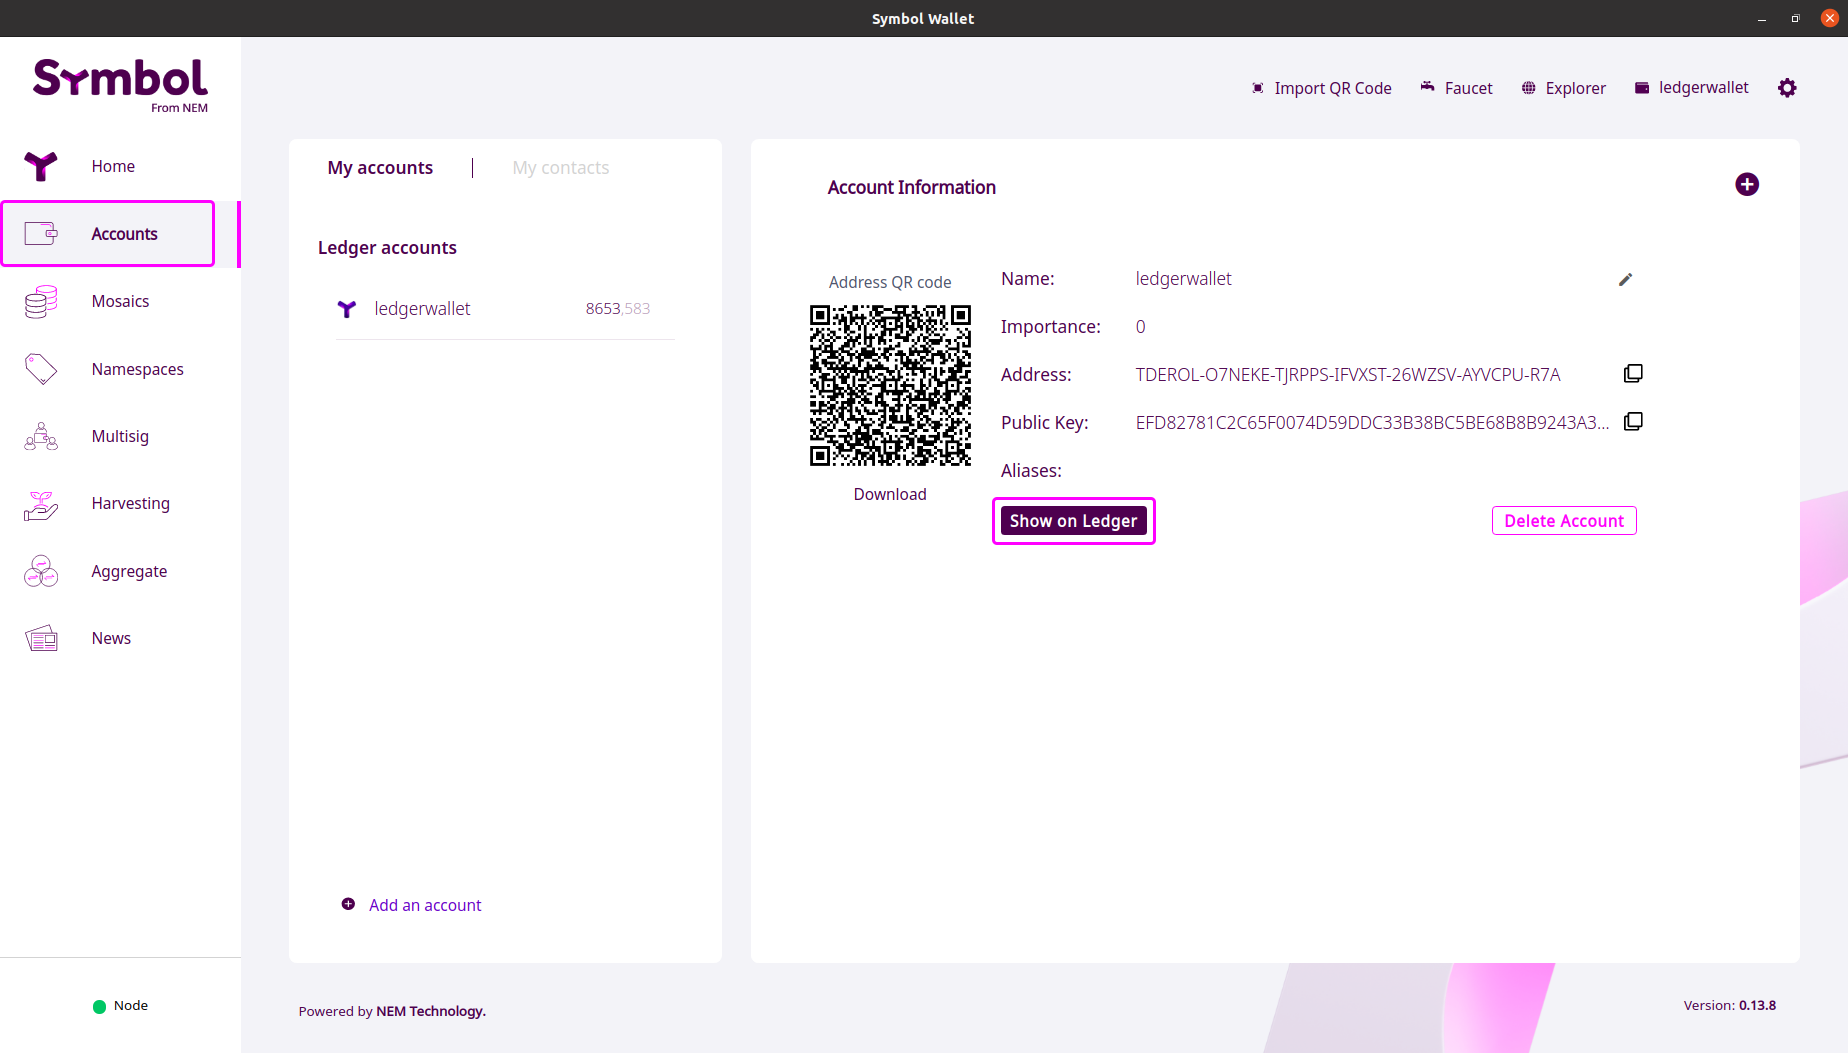Image resolution: width=1848 pixels, height=1053 pixels.
Task: Click the News newspaper icon
Action: [41, 638]
